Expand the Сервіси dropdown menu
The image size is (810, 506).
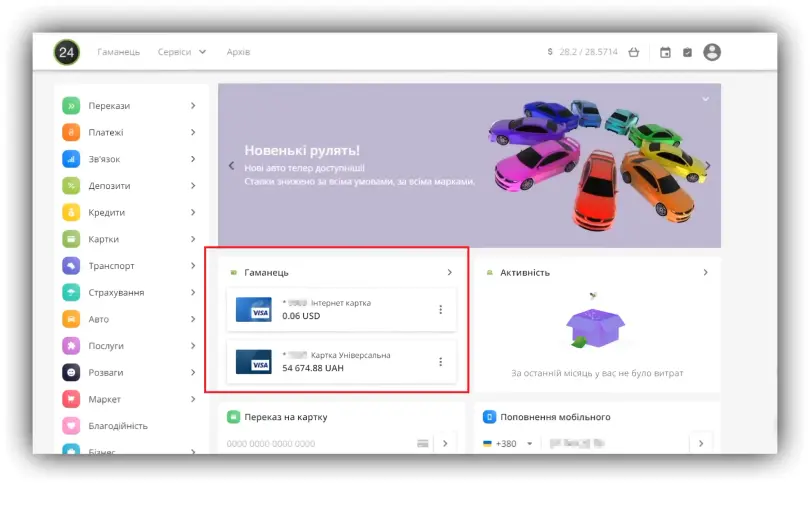coord(182,52)
